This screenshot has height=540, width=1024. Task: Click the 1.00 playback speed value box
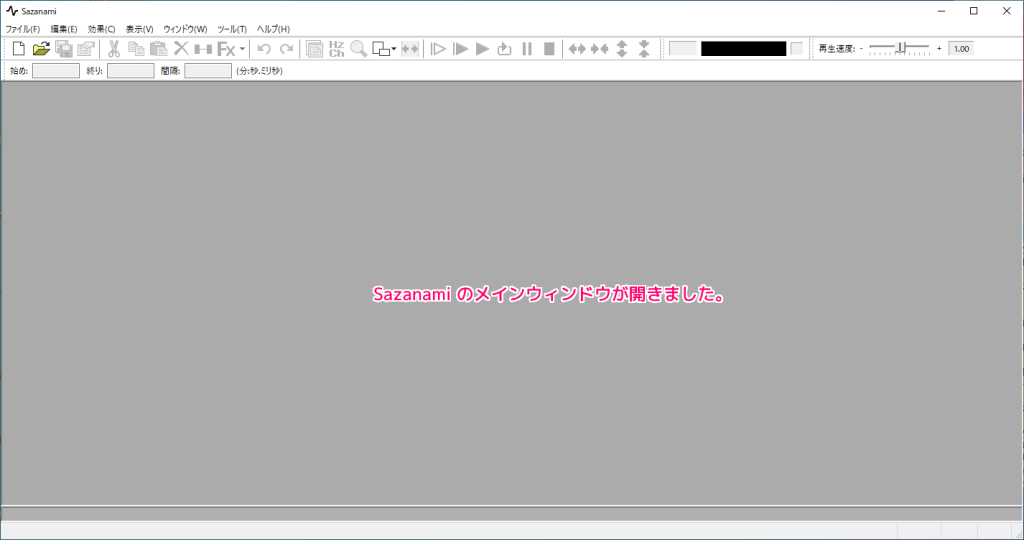(x=961, y=49)
